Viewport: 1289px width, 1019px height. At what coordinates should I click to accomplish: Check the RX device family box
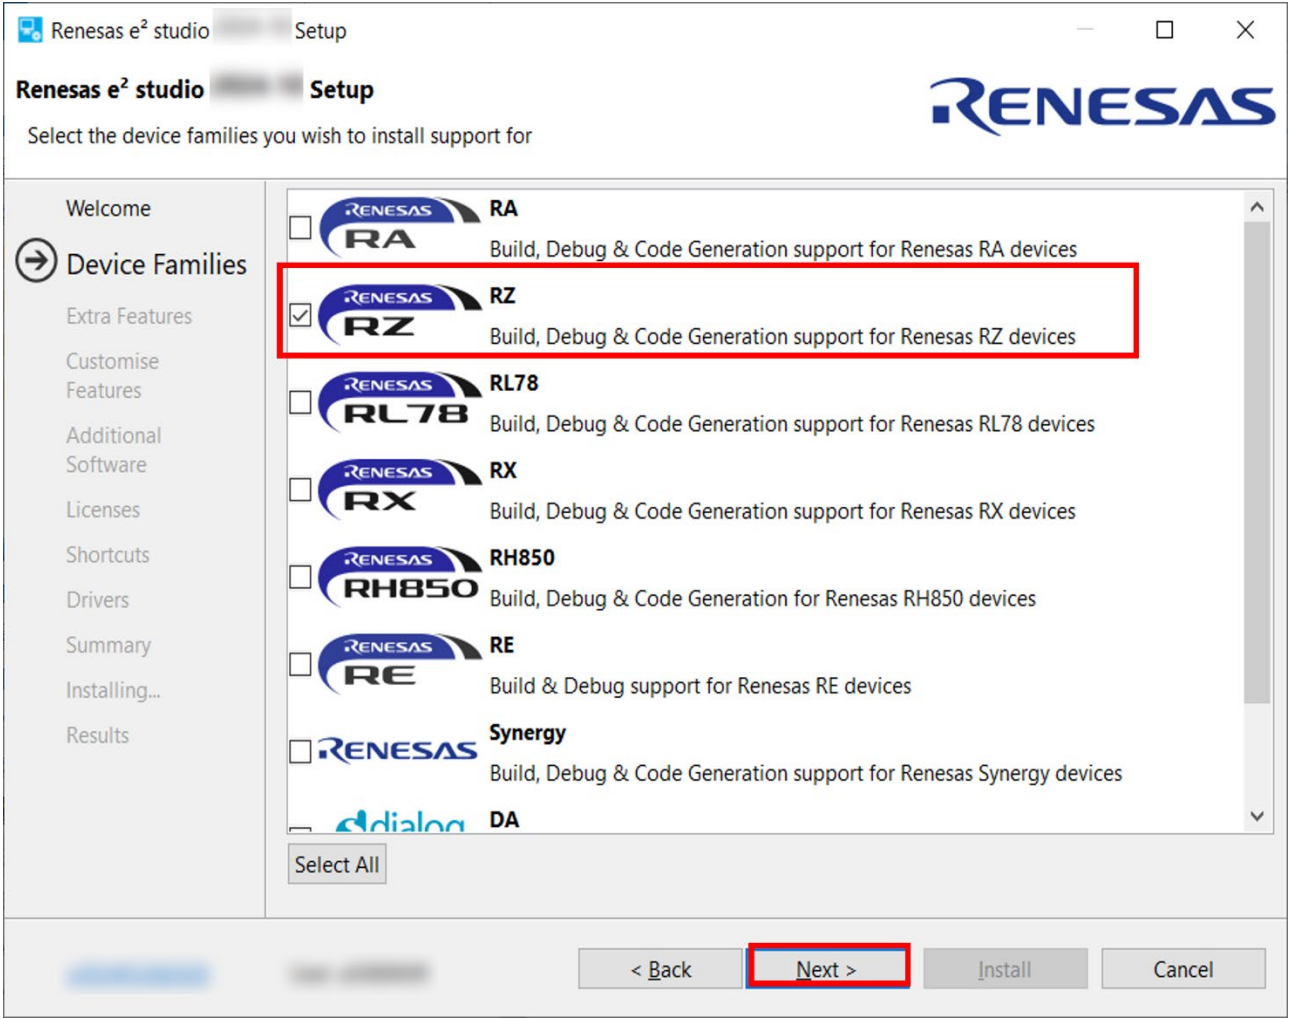(300, 489)
